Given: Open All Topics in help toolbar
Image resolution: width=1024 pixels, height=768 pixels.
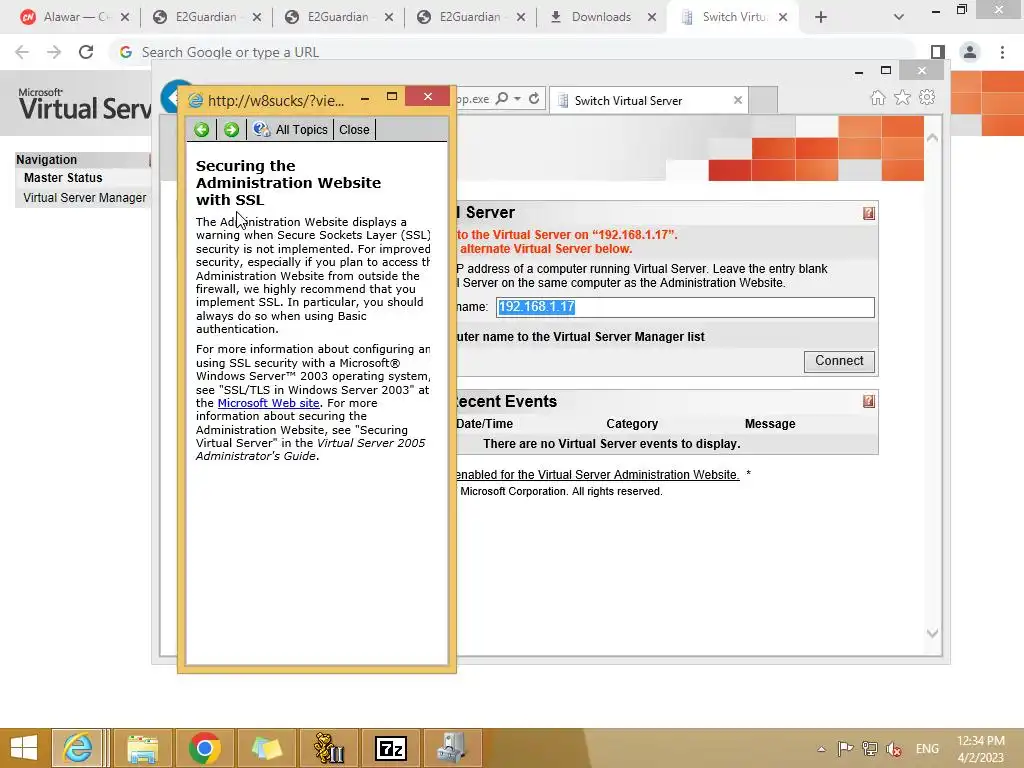Looking at the screenshot, I should 291,129.
